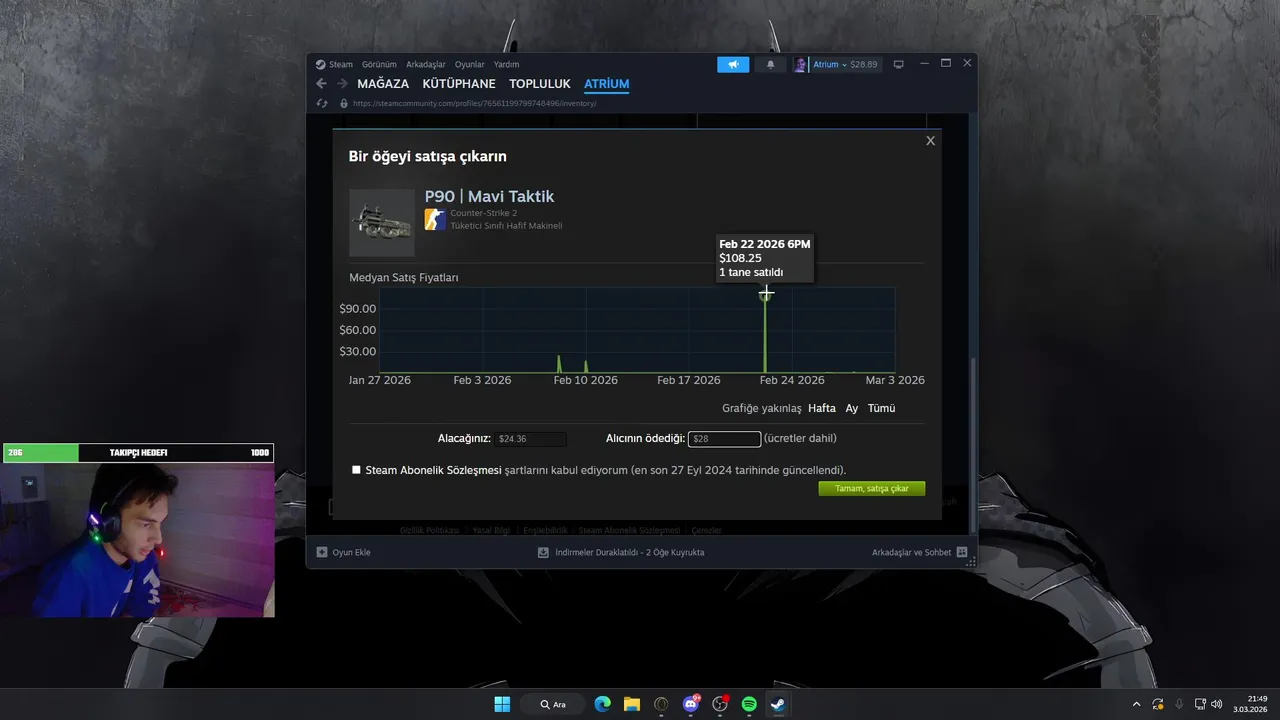Go forward with the Steam forward arrow

coord(342,84)
